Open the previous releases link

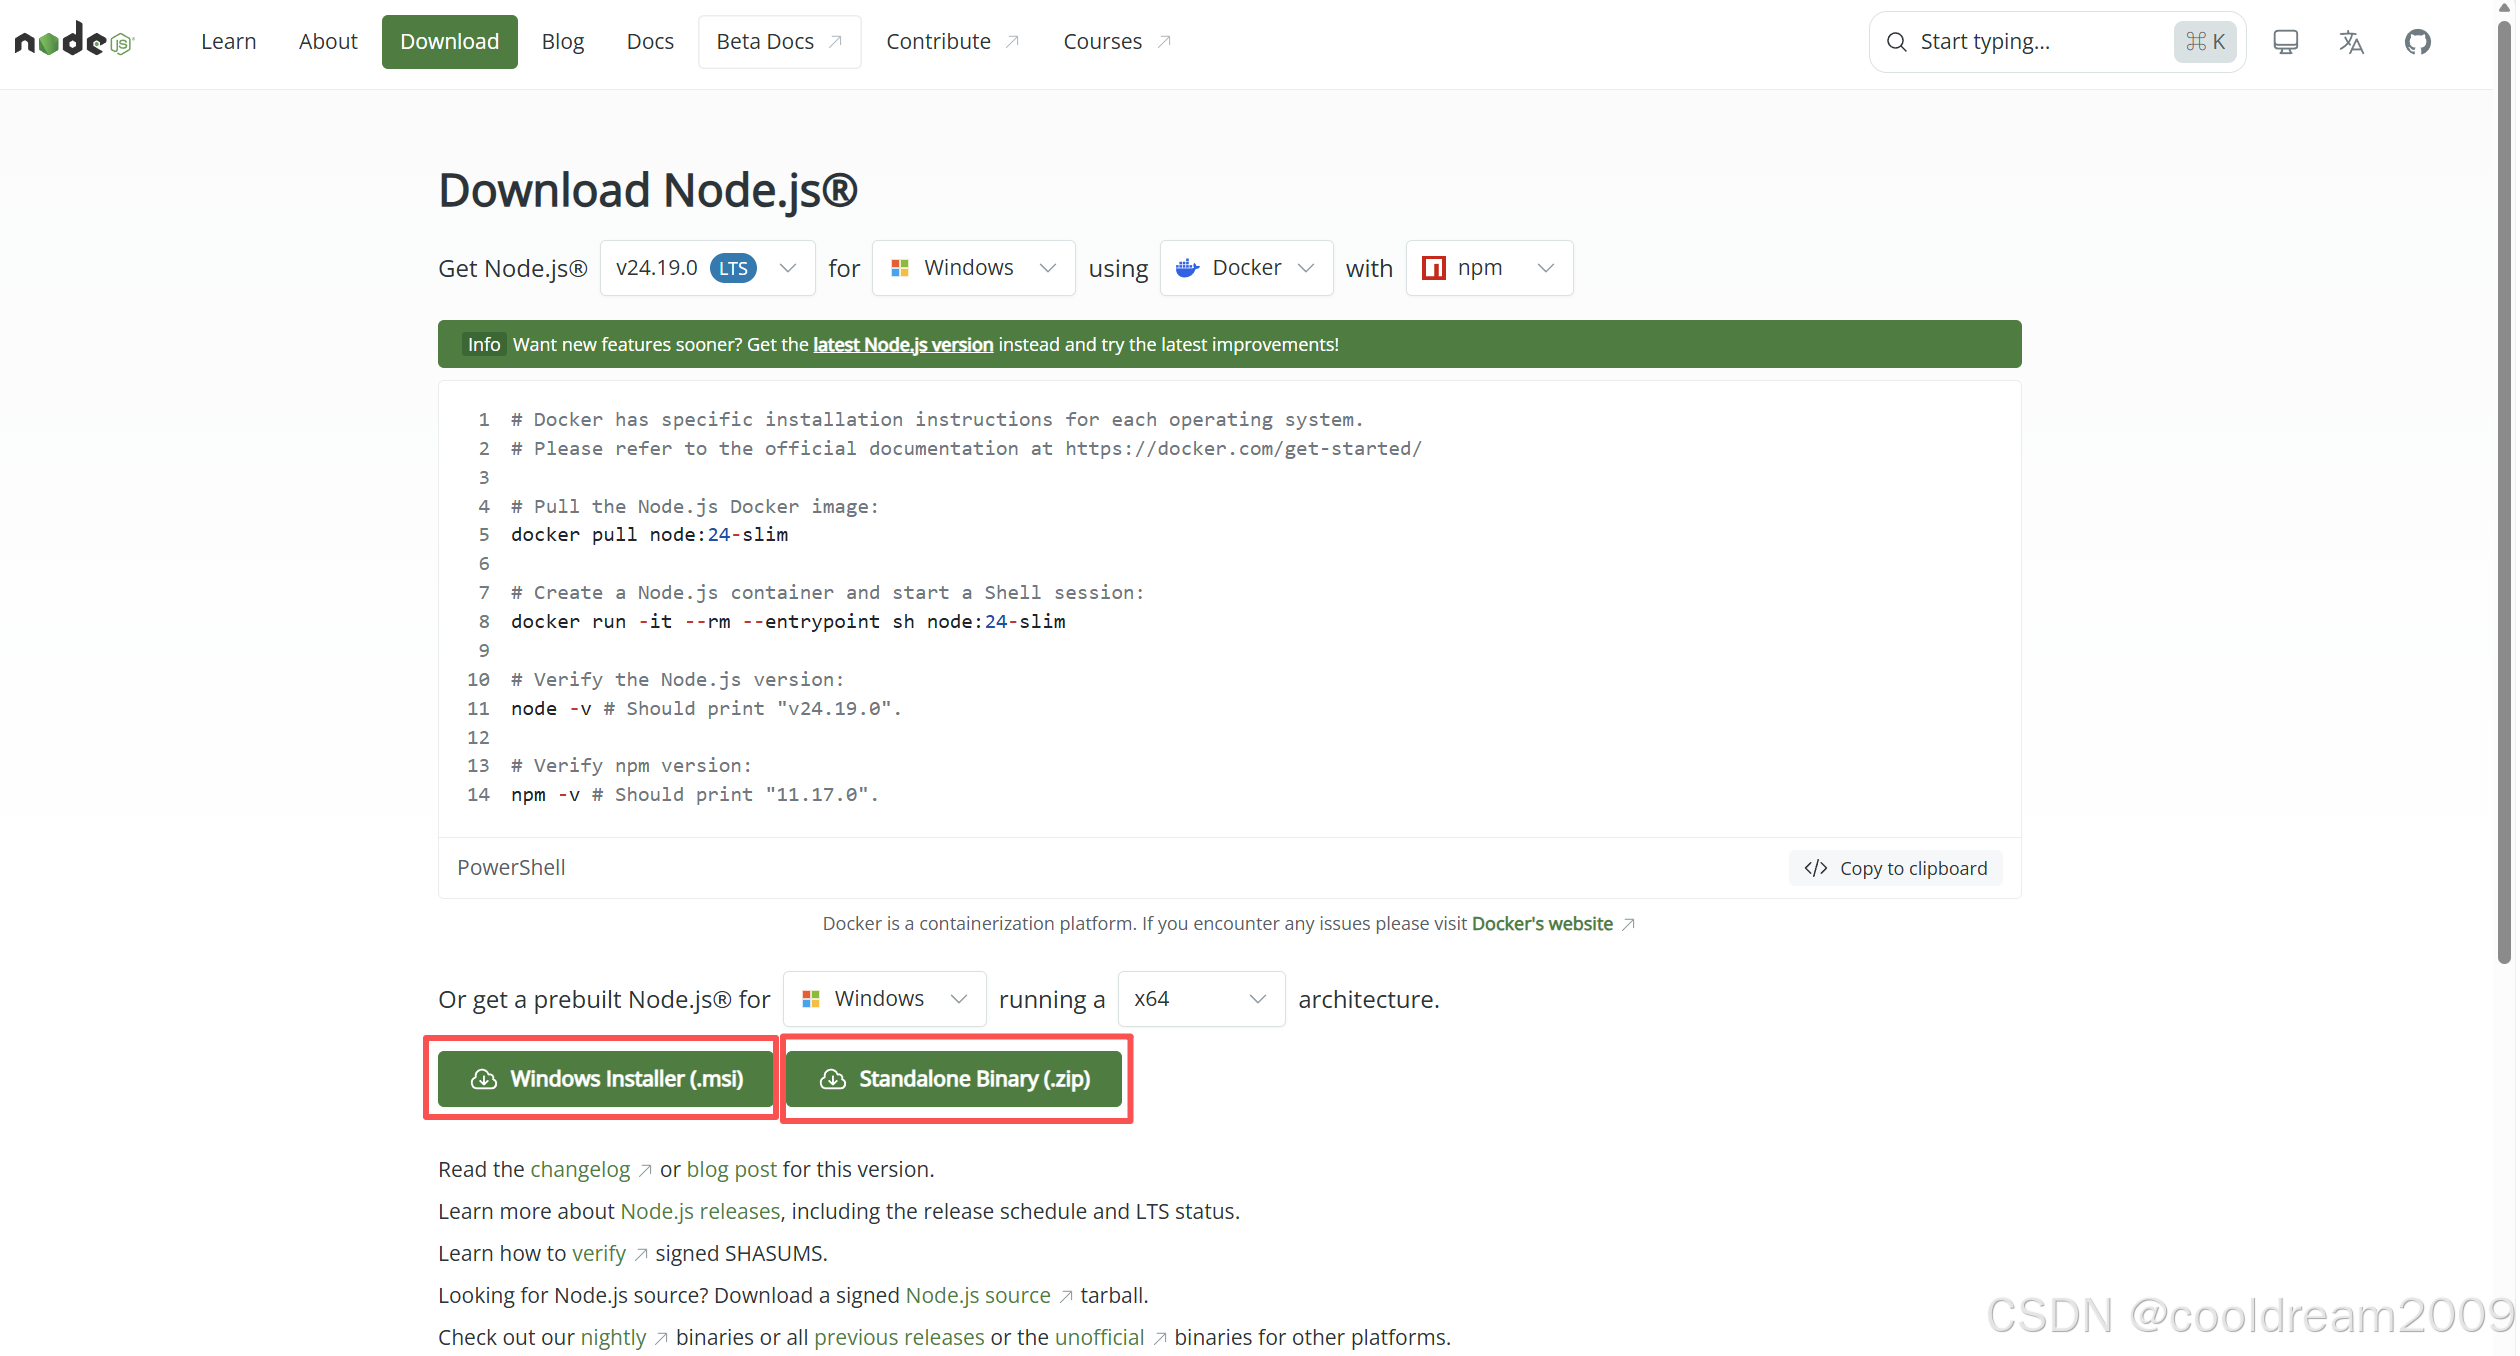point(899,1338)
